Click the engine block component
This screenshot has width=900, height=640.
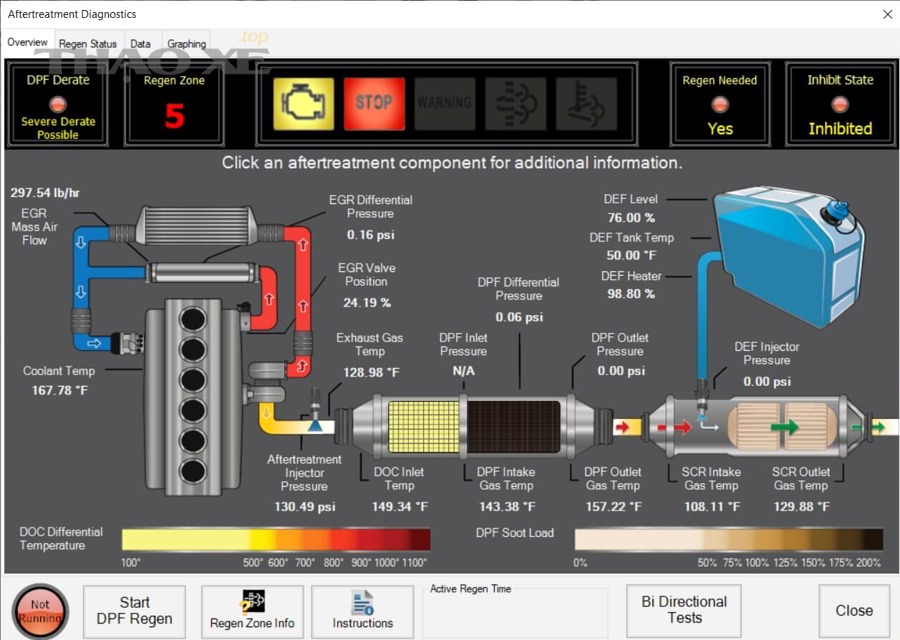(192, 396)
